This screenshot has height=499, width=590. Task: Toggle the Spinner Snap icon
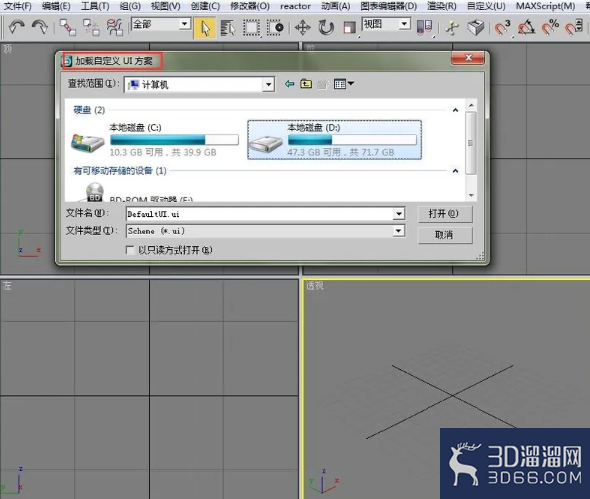point(574,28)
